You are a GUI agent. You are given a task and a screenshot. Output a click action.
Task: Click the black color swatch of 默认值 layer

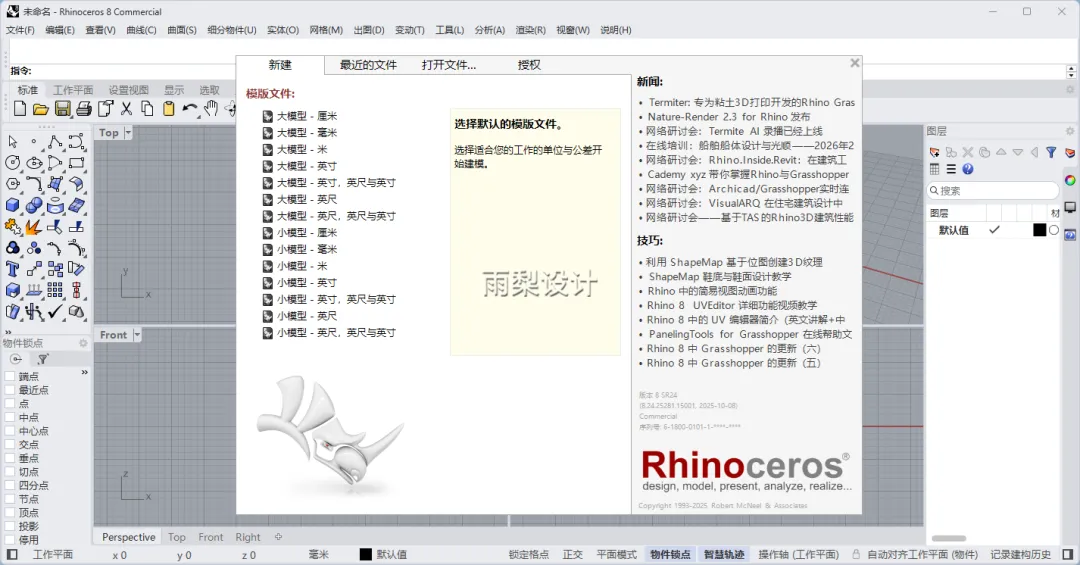click(x=1039, y=230)
